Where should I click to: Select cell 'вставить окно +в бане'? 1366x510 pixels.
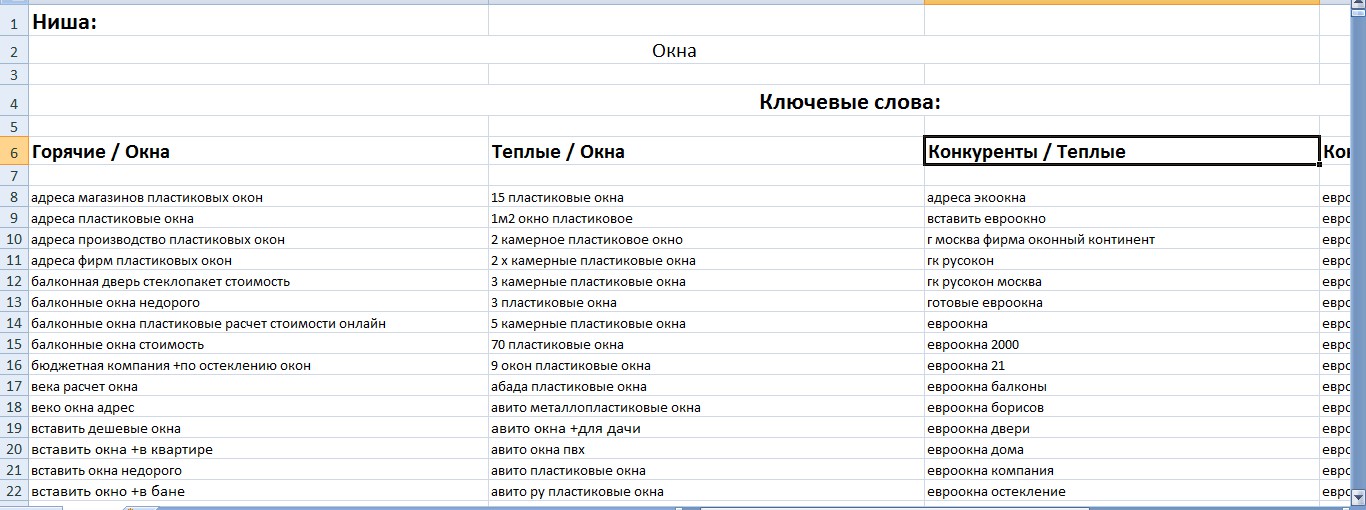pos(259,491)
